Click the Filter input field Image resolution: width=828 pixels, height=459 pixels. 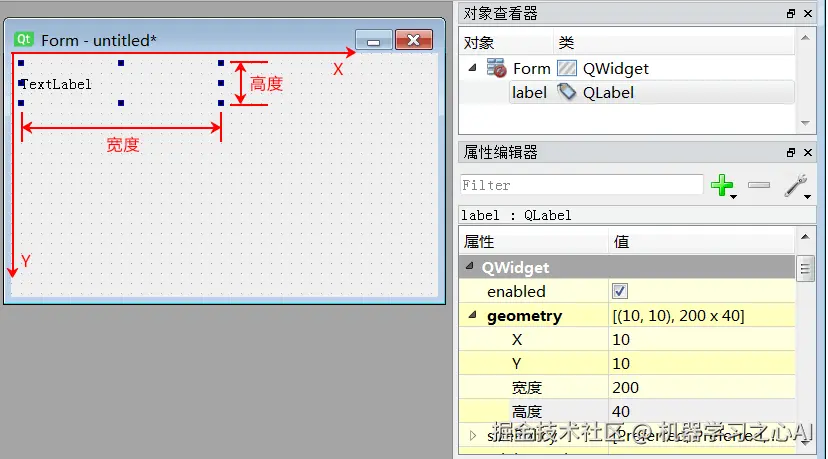click(581, 185)
